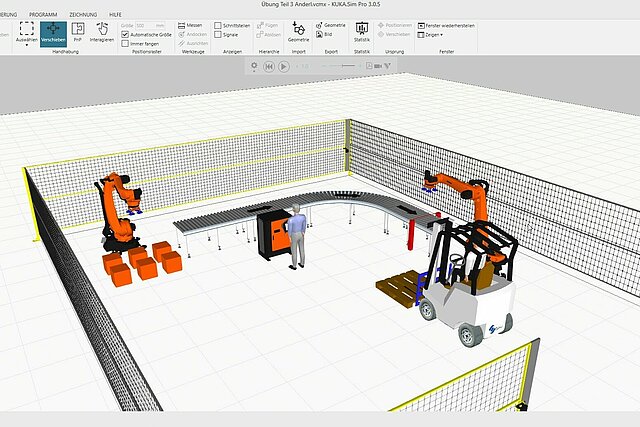Viewport: 640px width, 427px height.
Task: Toggle the Schnittstellen checkbox
Action: coord(218,24)
